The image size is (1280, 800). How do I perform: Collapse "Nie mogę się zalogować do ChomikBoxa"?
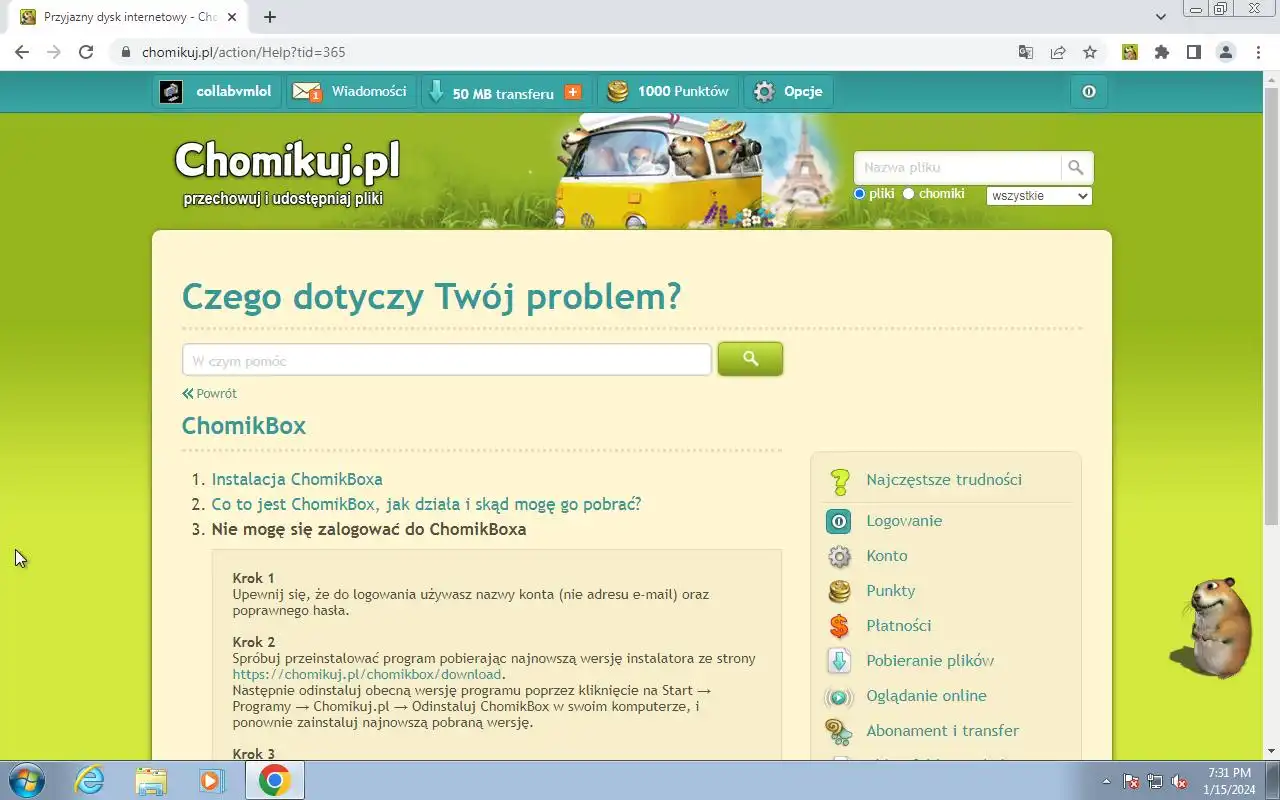[369, 529]
